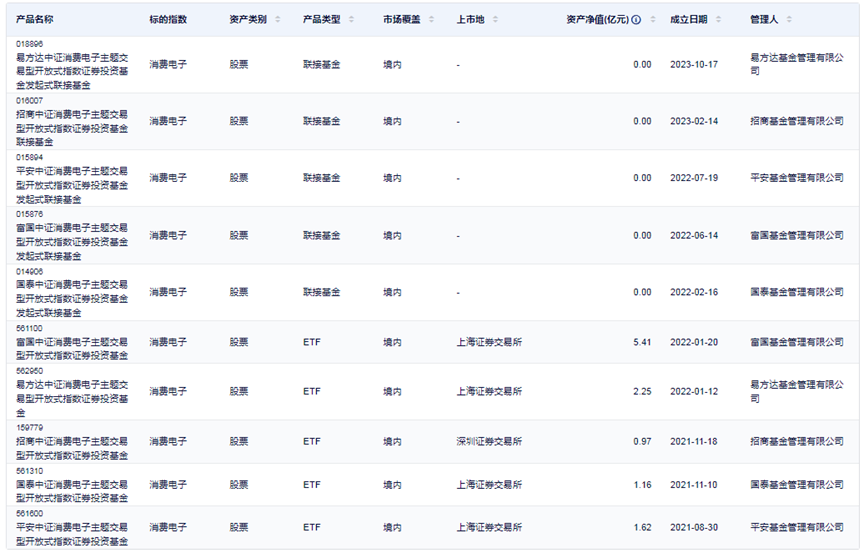Sort the table by 产品类型
864x553 pixels.
(x=352, y=20)
